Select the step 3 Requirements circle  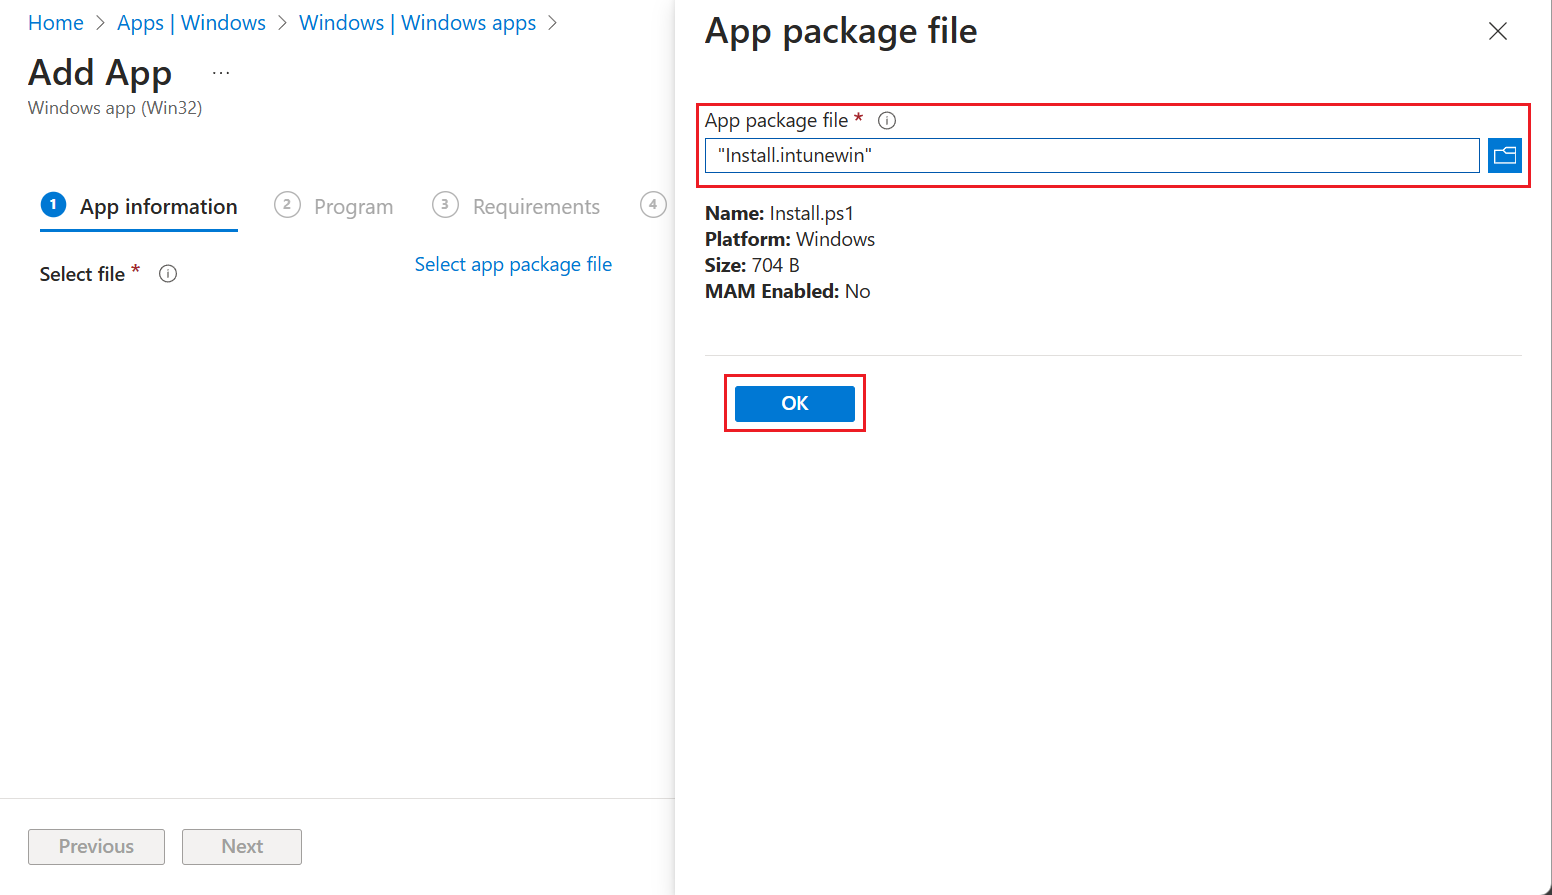(445, 204)
